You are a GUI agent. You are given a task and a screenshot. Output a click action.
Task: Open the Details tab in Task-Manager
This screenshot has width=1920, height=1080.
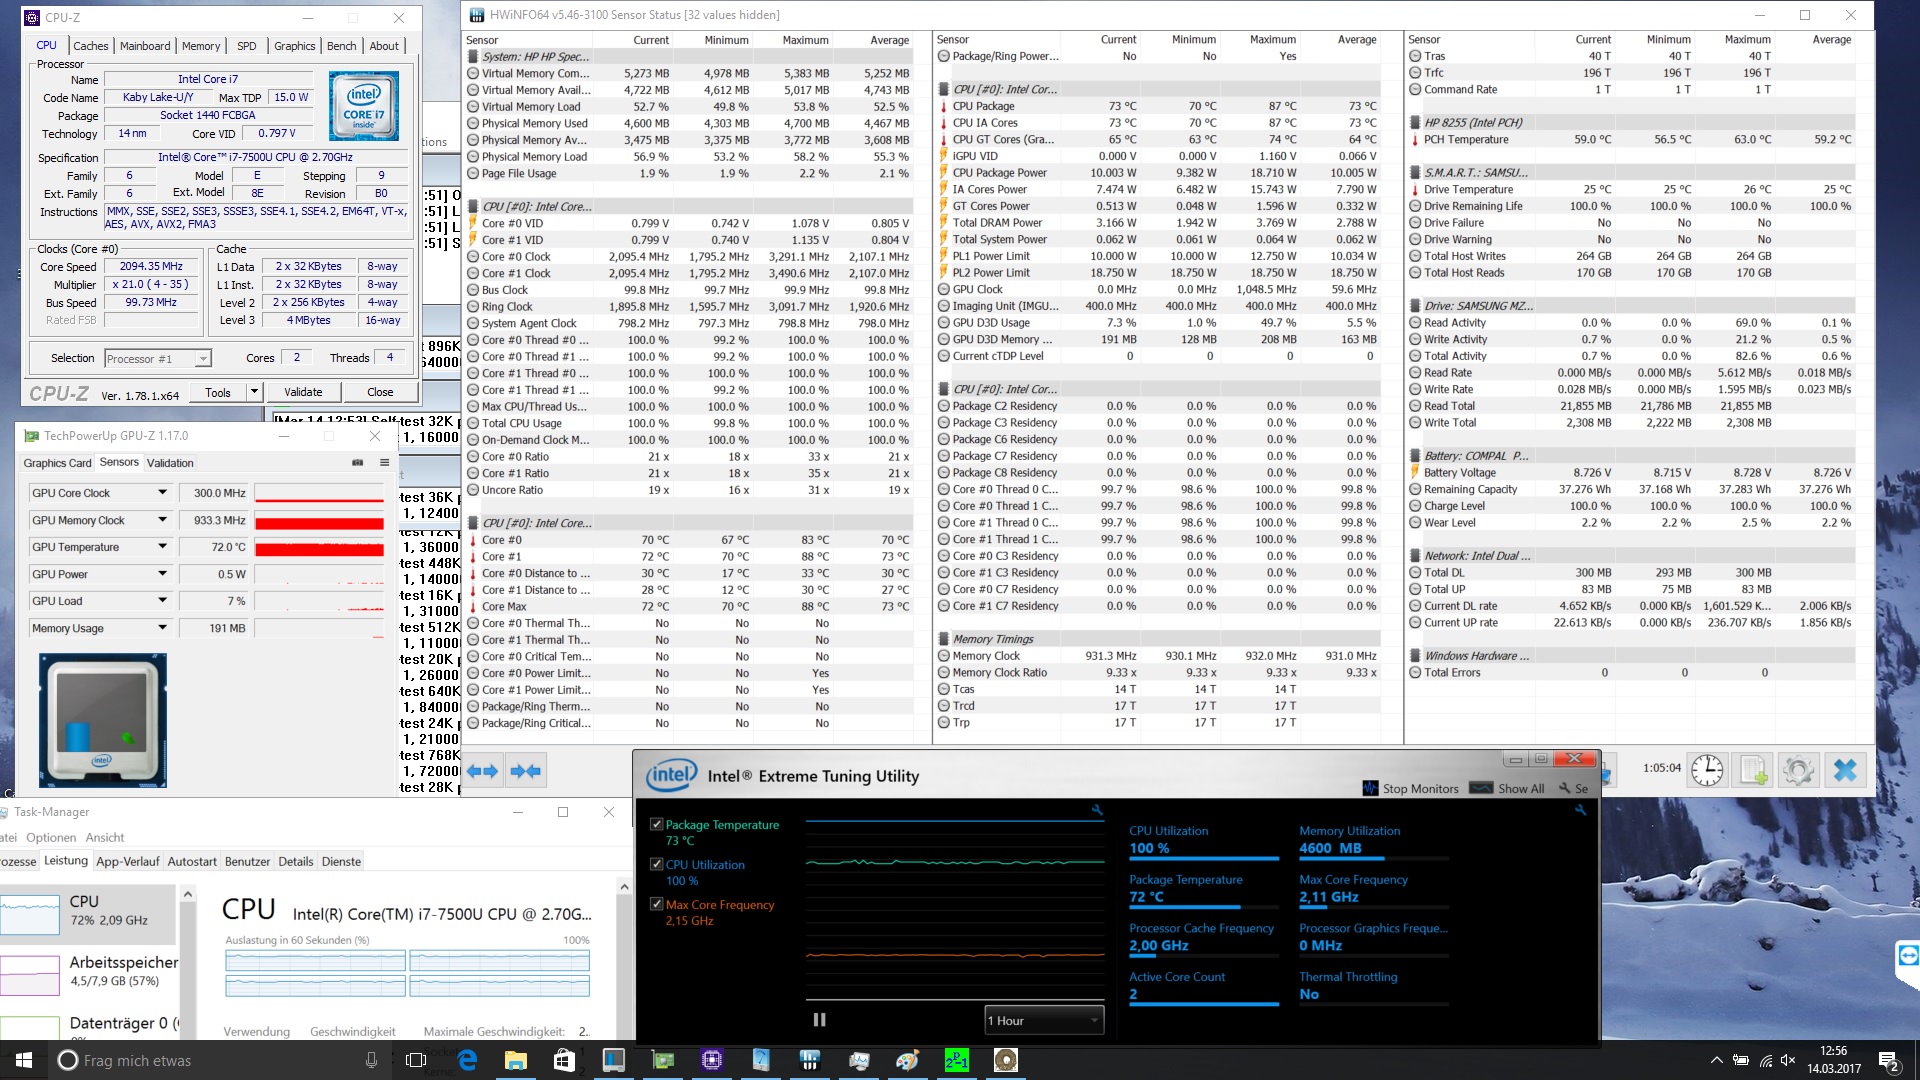(295, 862)
